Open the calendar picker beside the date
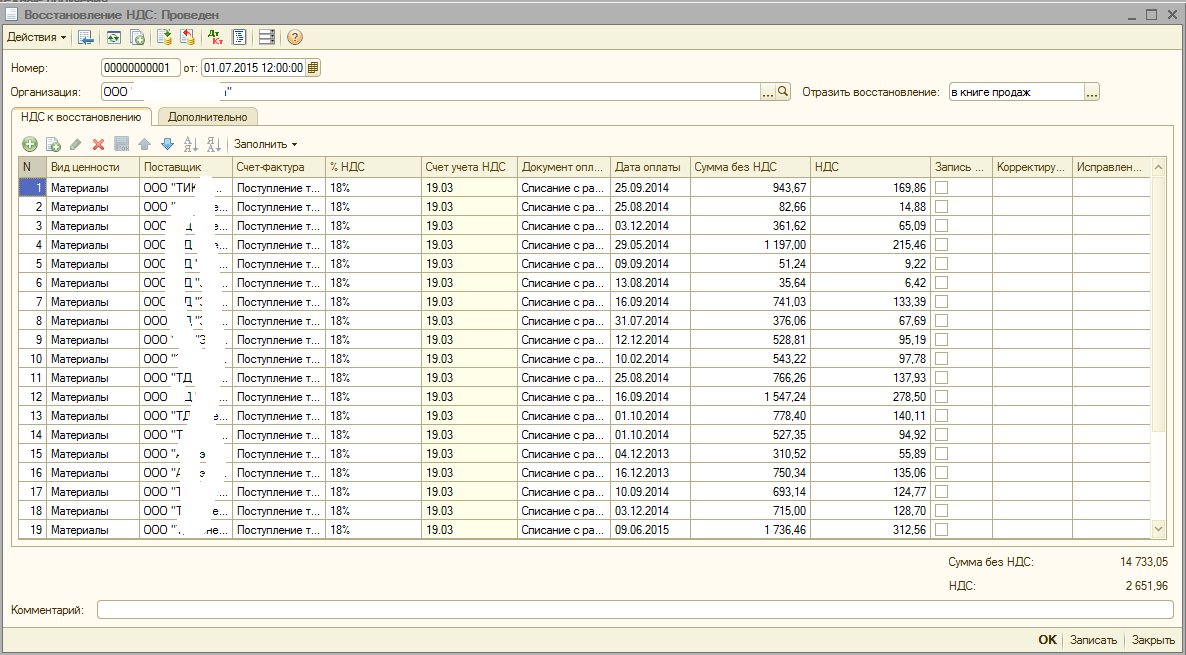The image size is (1186, 655). [x=313, y=68]
